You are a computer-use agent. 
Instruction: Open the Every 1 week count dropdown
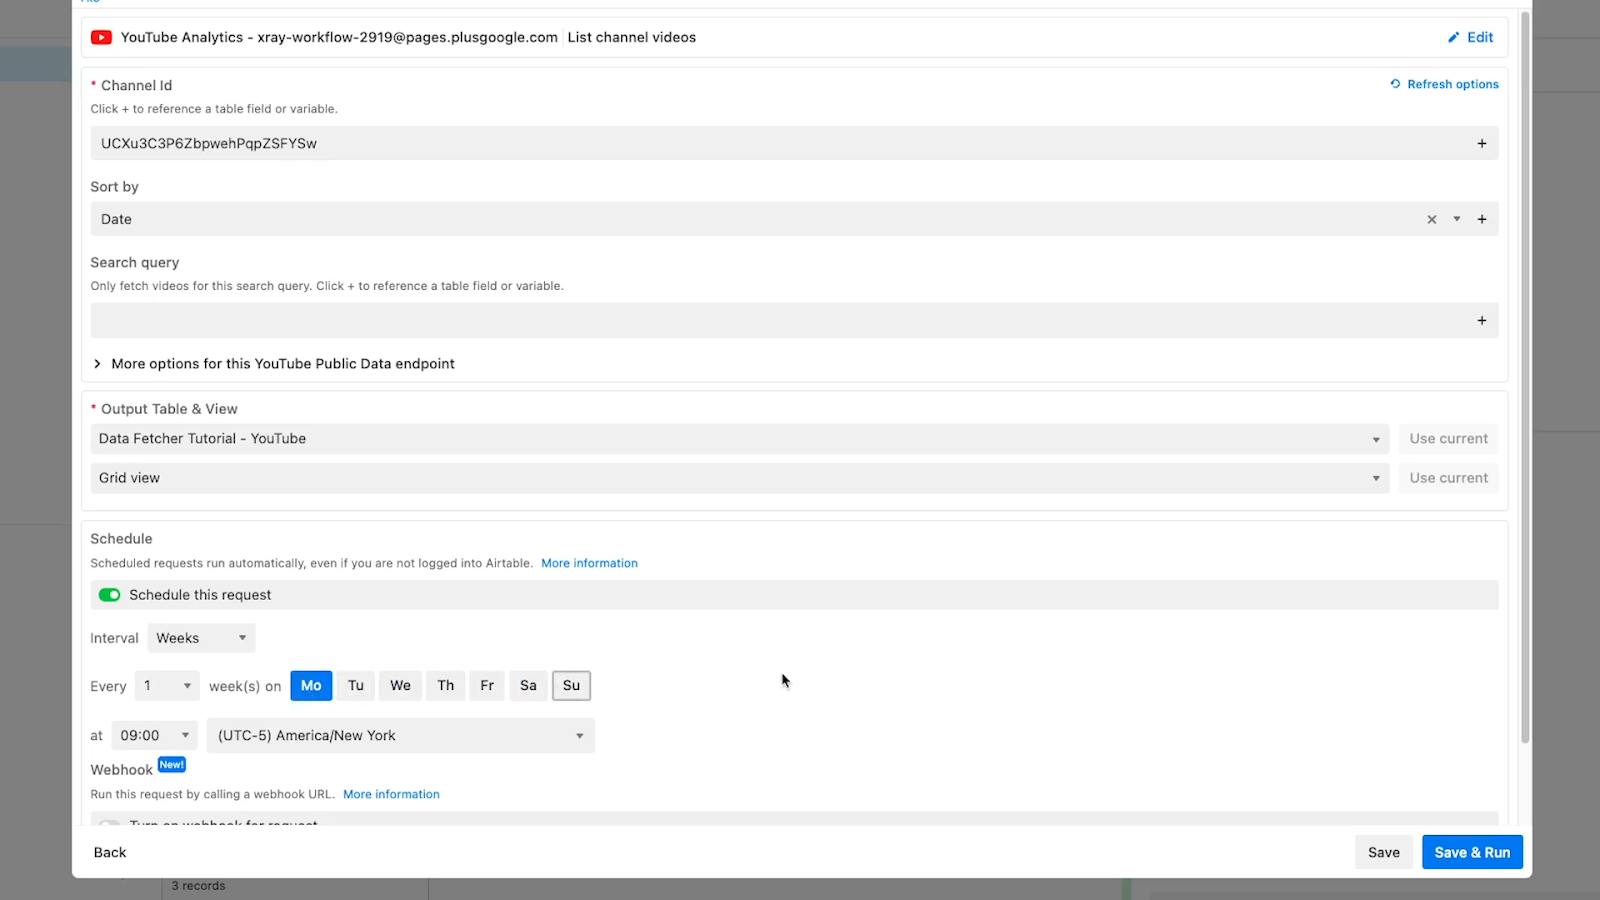(167, 686)
